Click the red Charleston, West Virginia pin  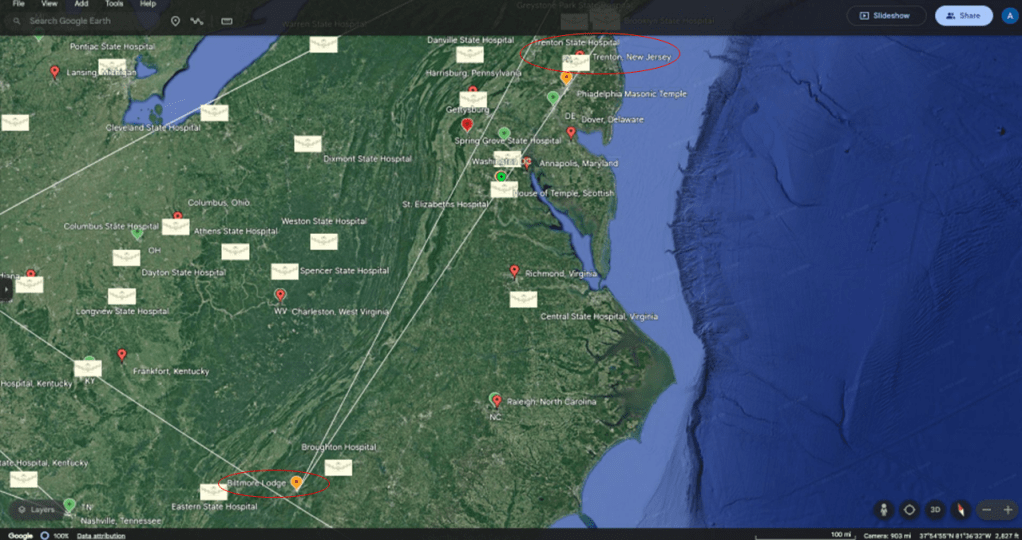(x=280, y=295)
